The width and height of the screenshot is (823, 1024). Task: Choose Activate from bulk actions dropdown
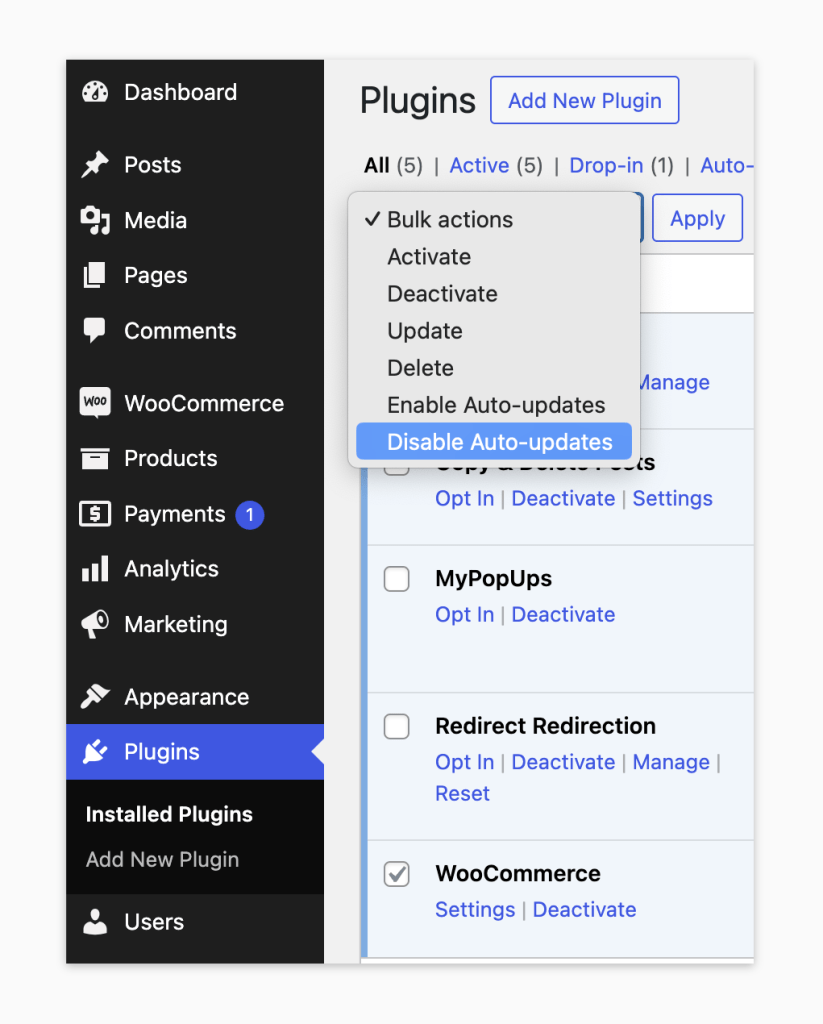pyautogui.click(x=494, y=257)
